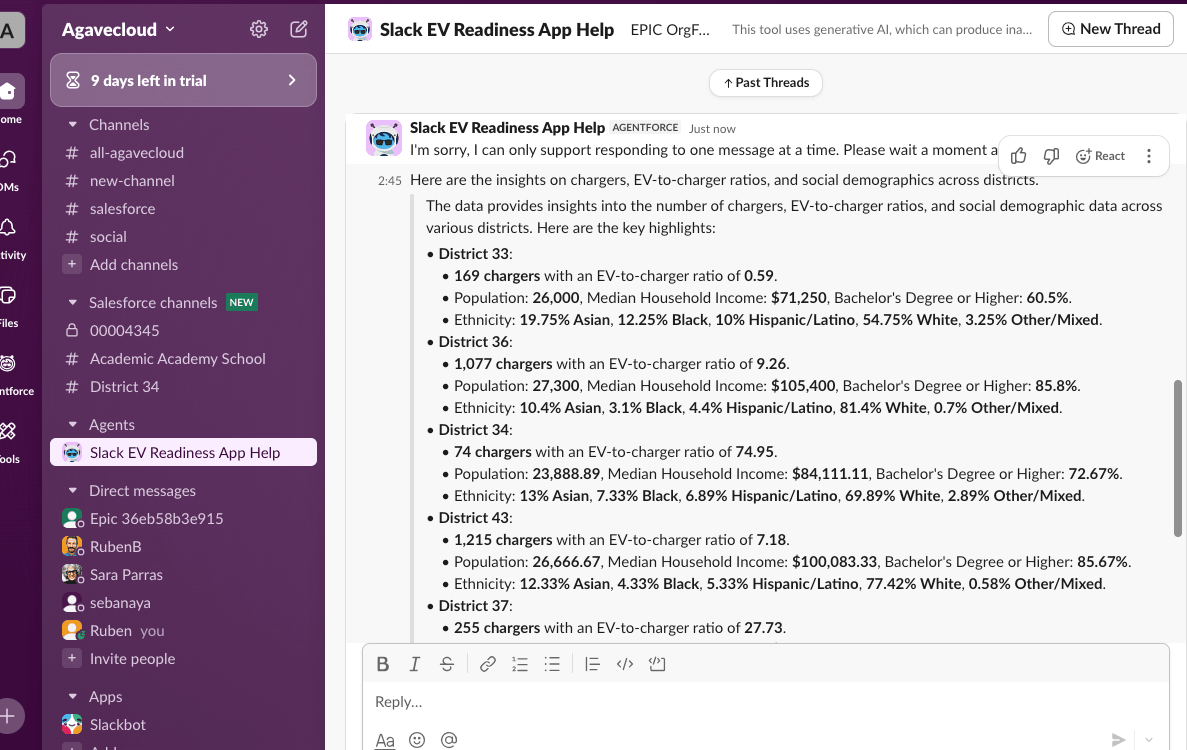Insert an ordered list
The height and width of the screenshot is (750, 1187).
pos(519,664)
